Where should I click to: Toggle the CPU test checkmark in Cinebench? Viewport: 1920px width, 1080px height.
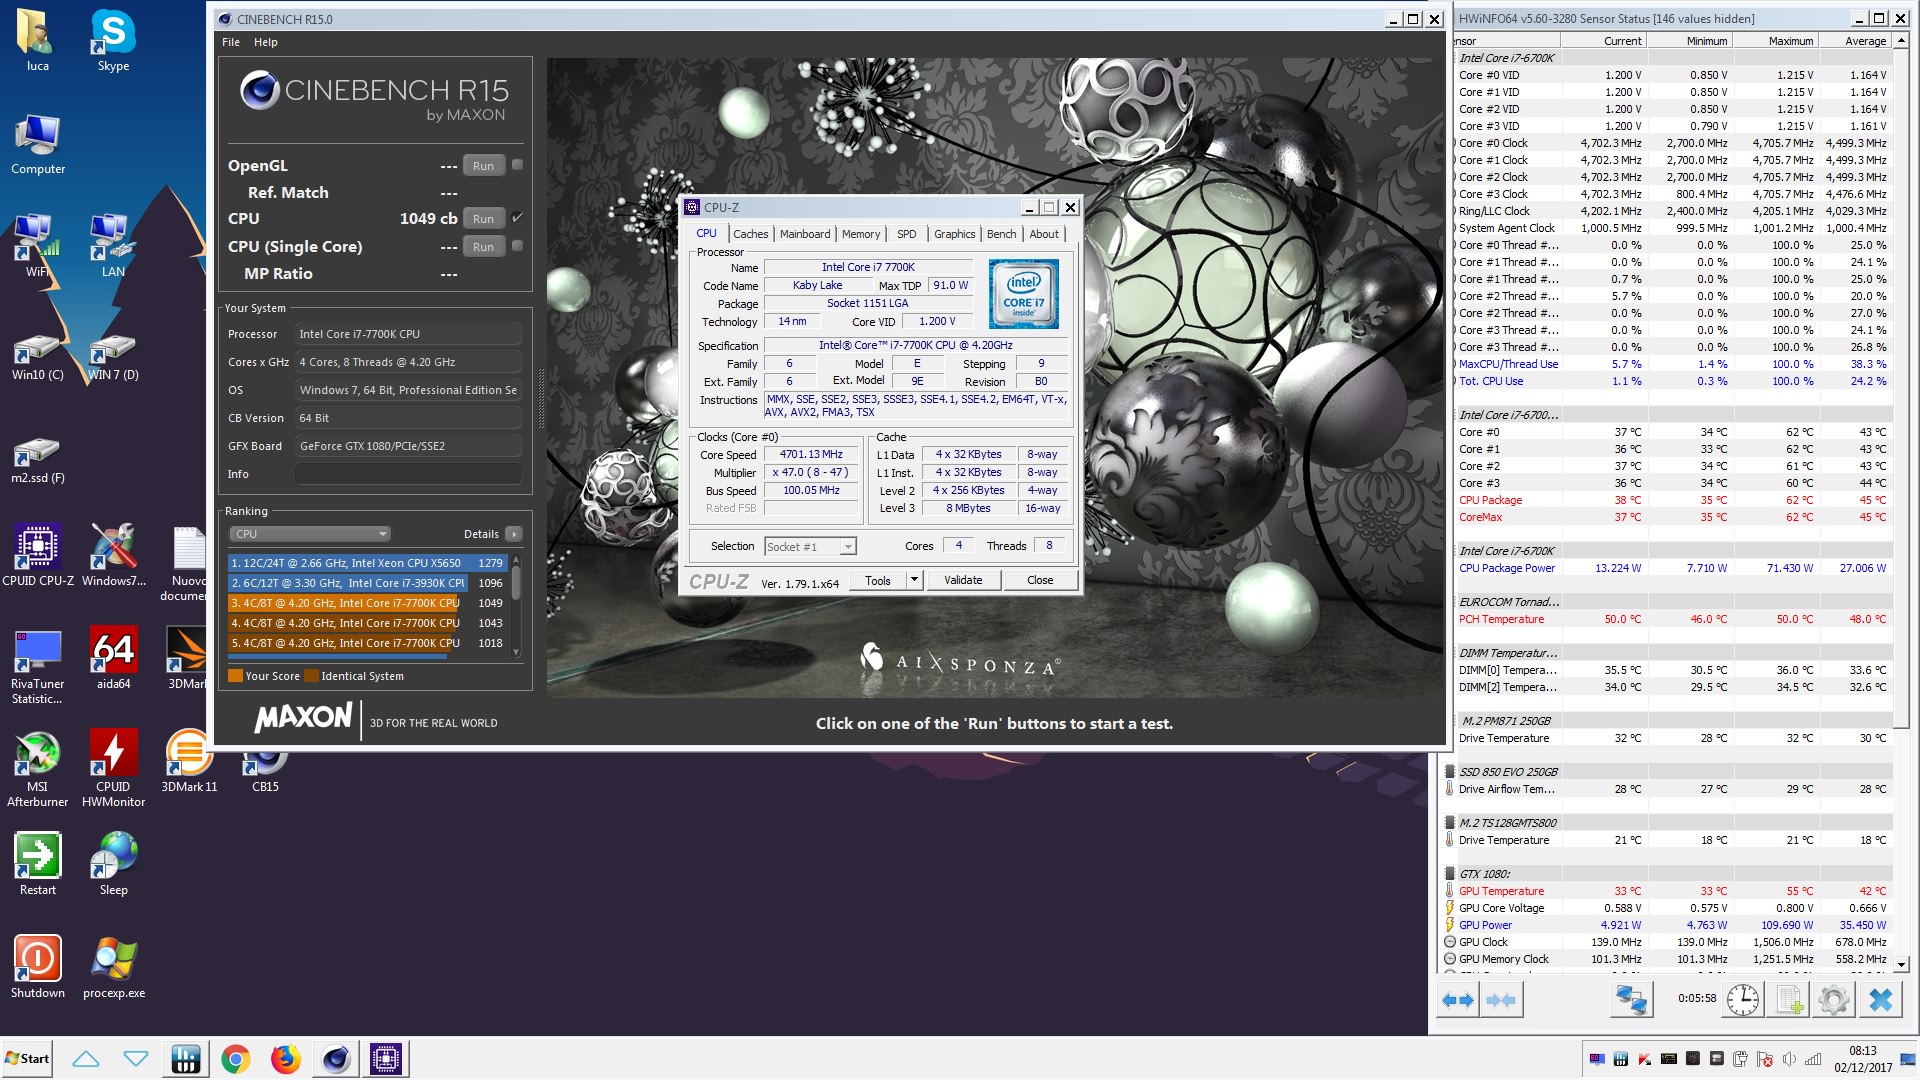click(517, 218)
